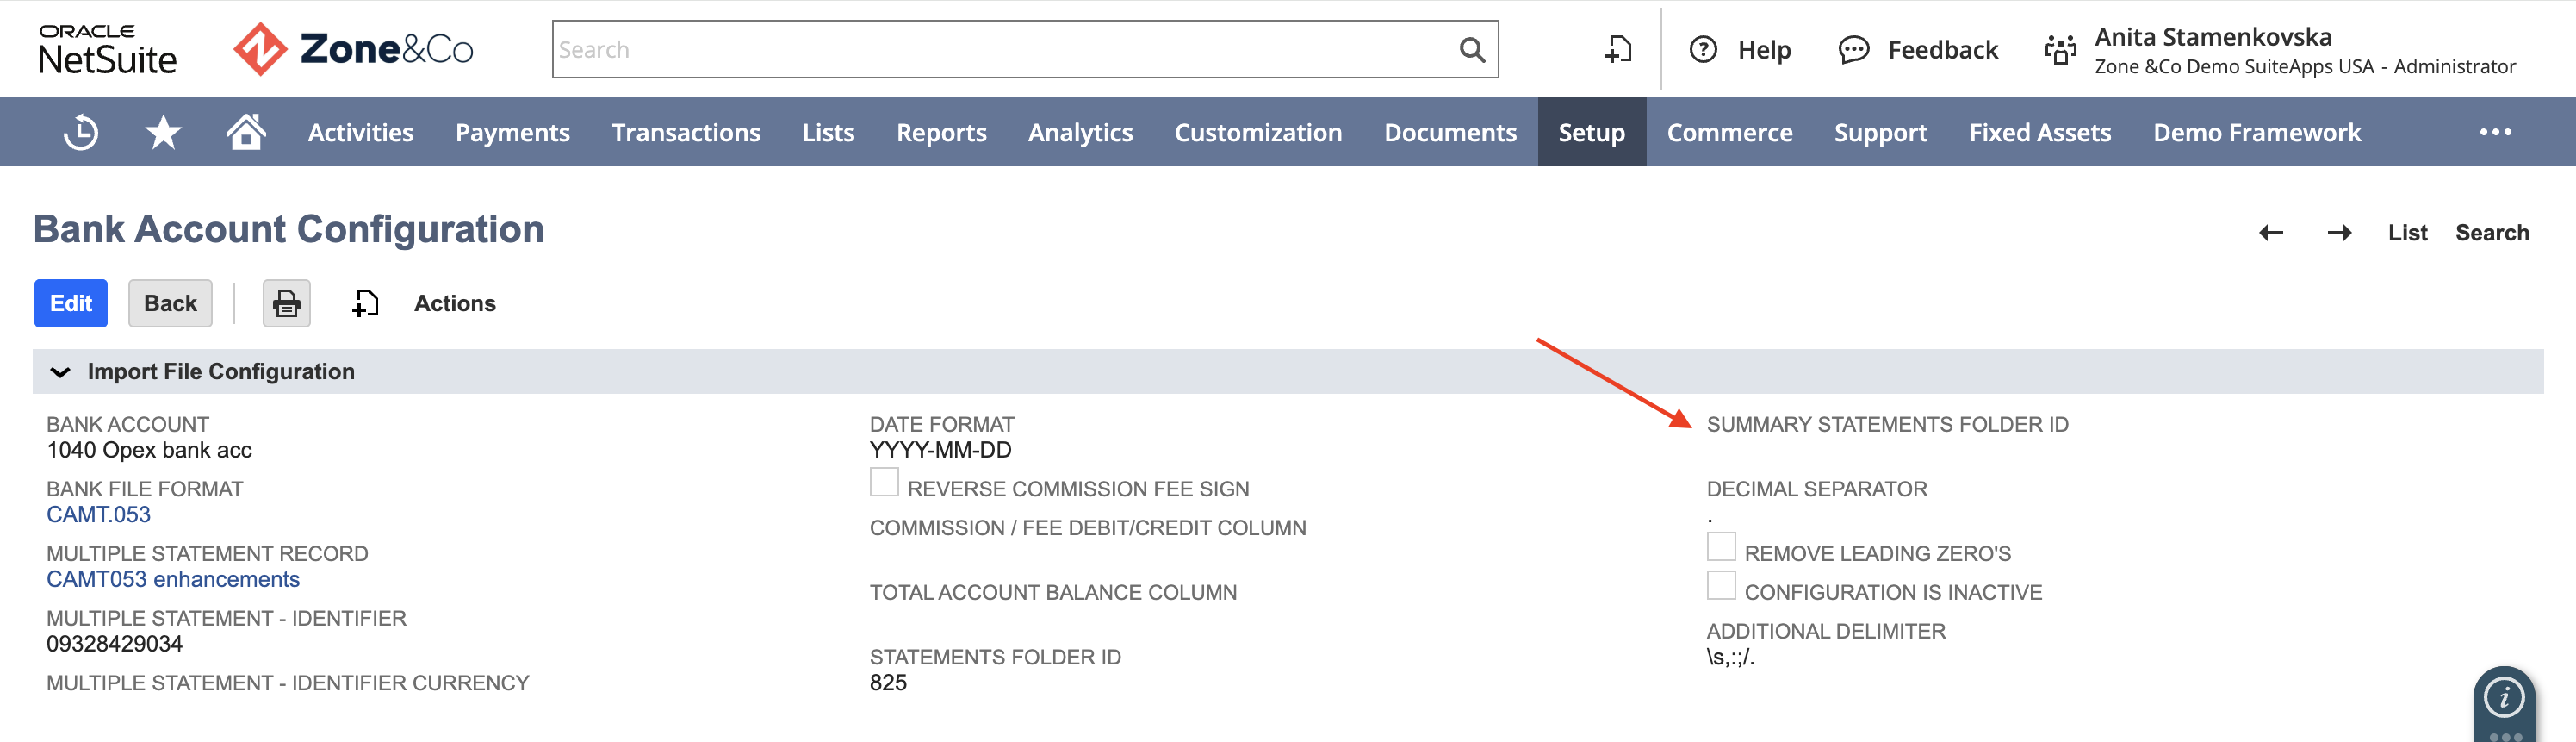This screenshot has width=2576, height=742.
Task: Click the Zone&Co logo
Action: [x=353, y=50]
